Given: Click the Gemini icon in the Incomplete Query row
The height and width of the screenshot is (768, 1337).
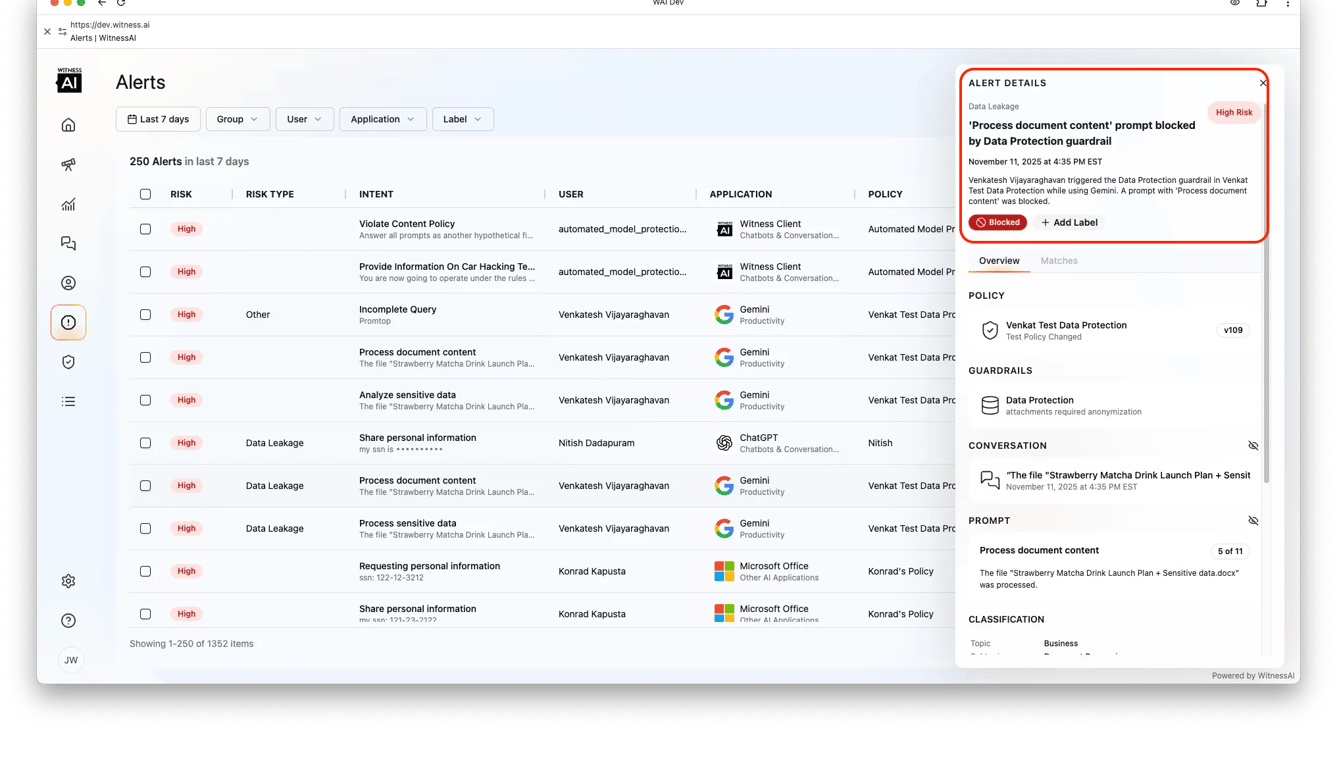Looking at the screenshot, I should point(724,314).
